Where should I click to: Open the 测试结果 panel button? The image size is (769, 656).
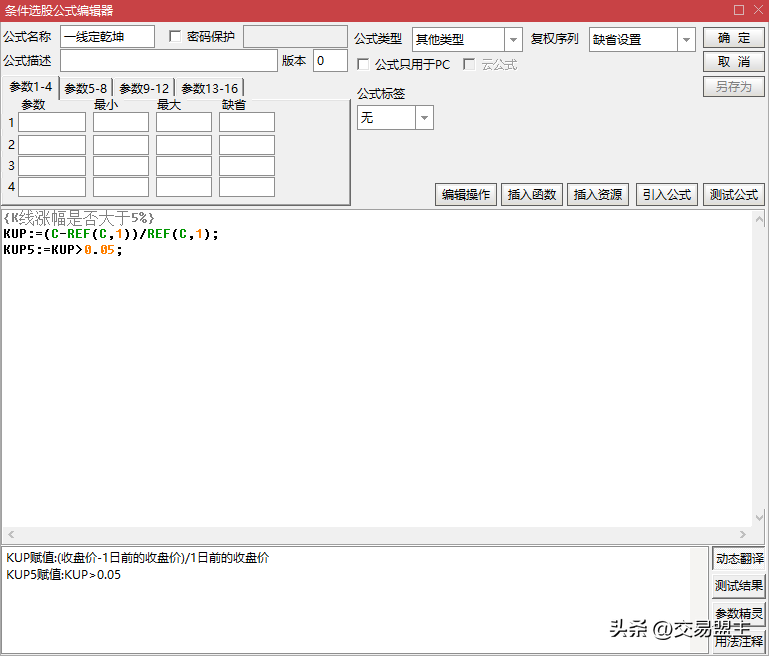pyautogui.click(x=739, y=586)
